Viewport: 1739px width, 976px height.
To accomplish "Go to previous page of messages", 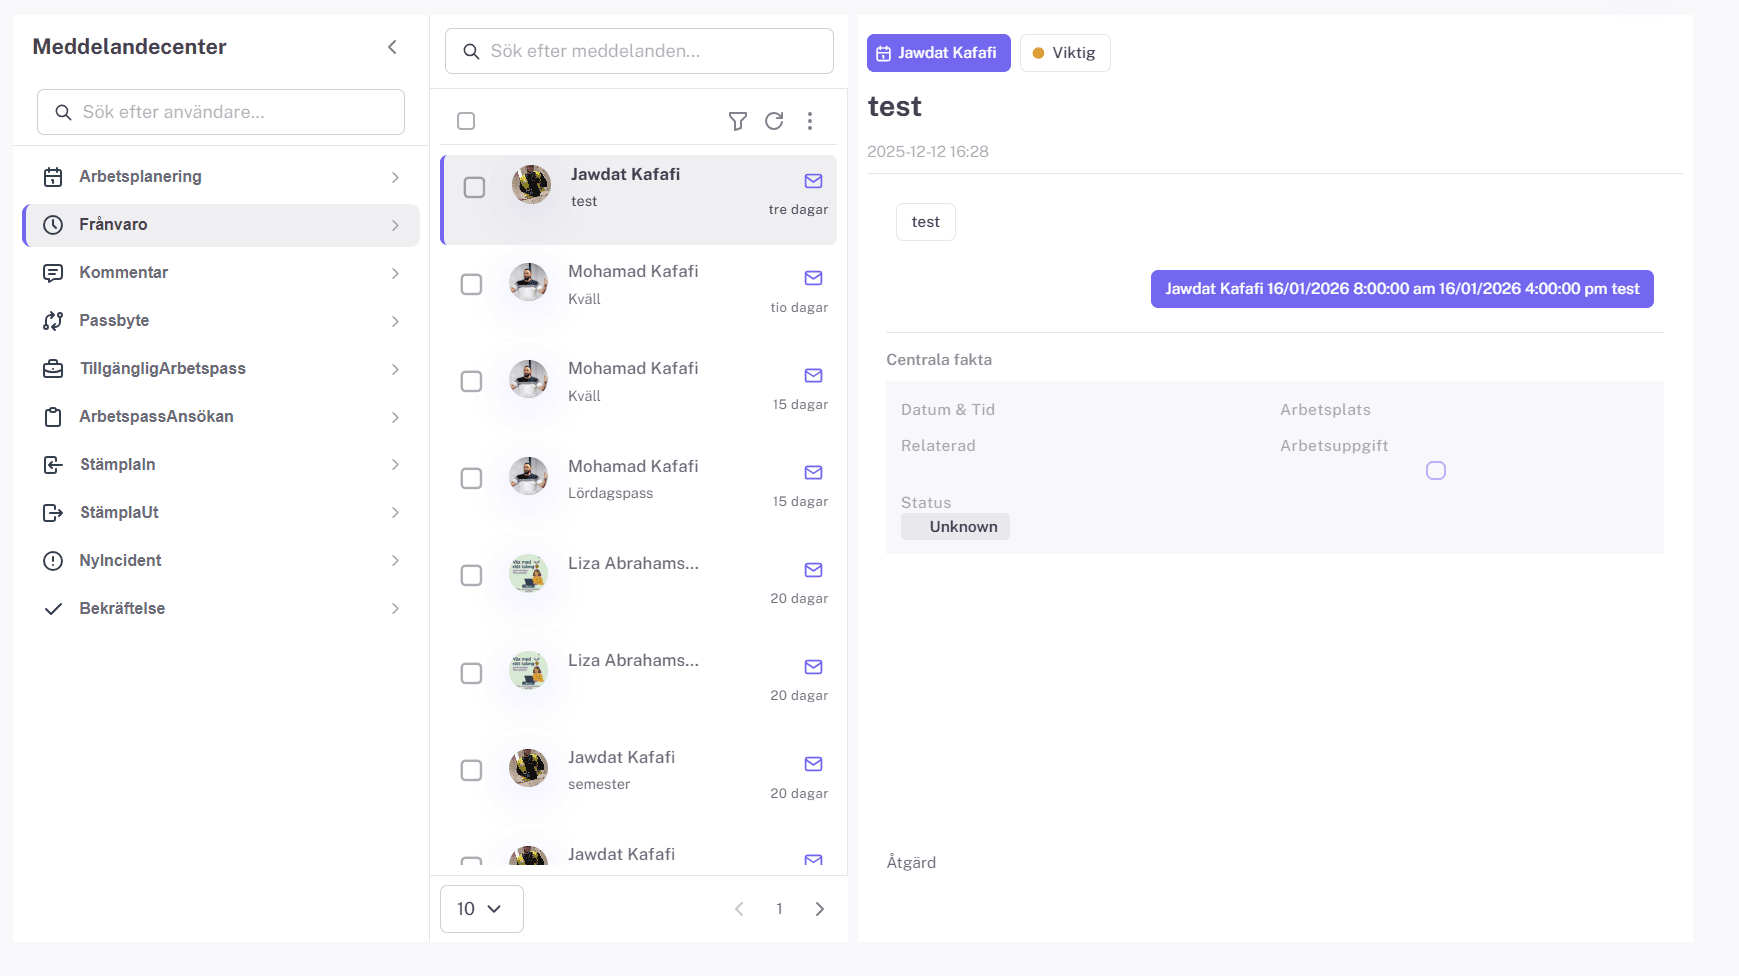I will [x=739, y=909].
